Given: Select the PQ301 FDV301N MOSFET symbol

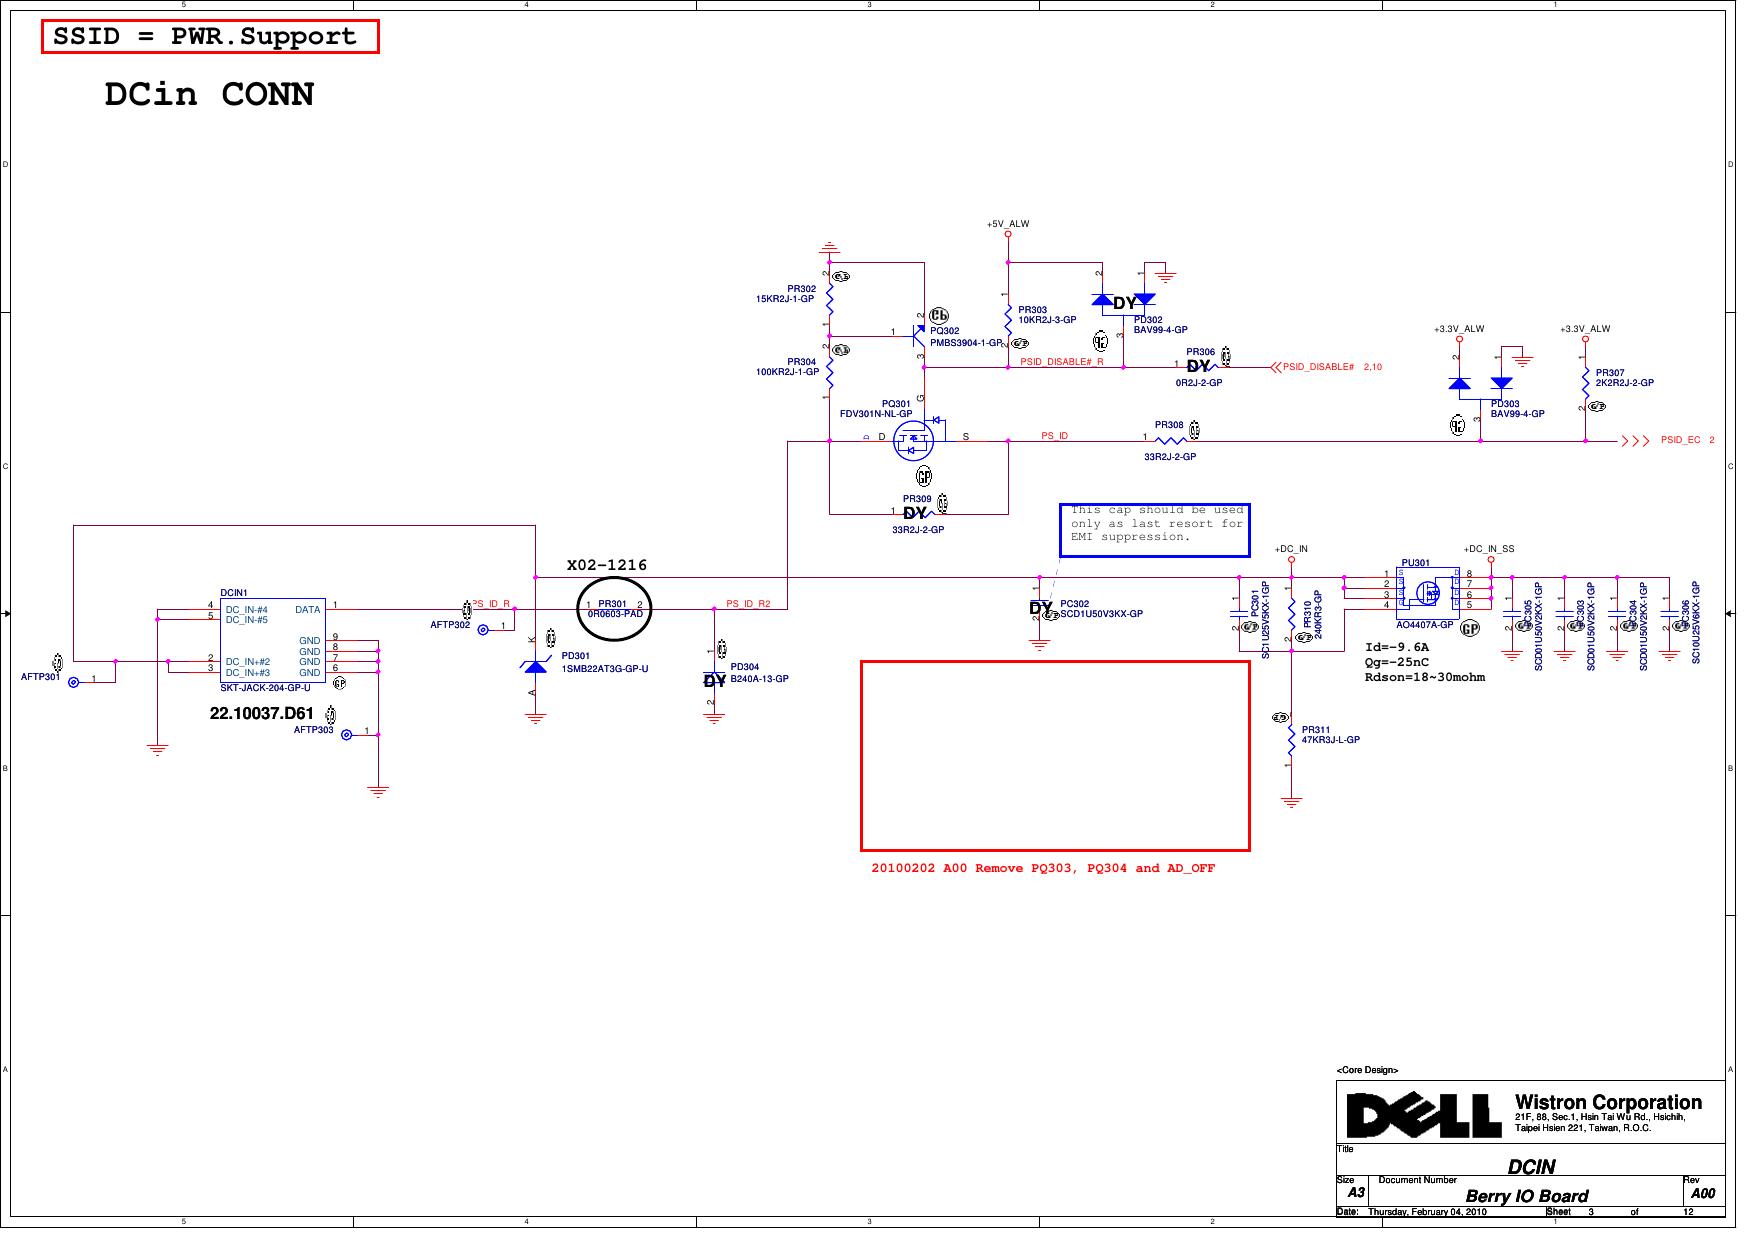Looking at the screenshot, I should pyautogui.click(x=914, y=440).
